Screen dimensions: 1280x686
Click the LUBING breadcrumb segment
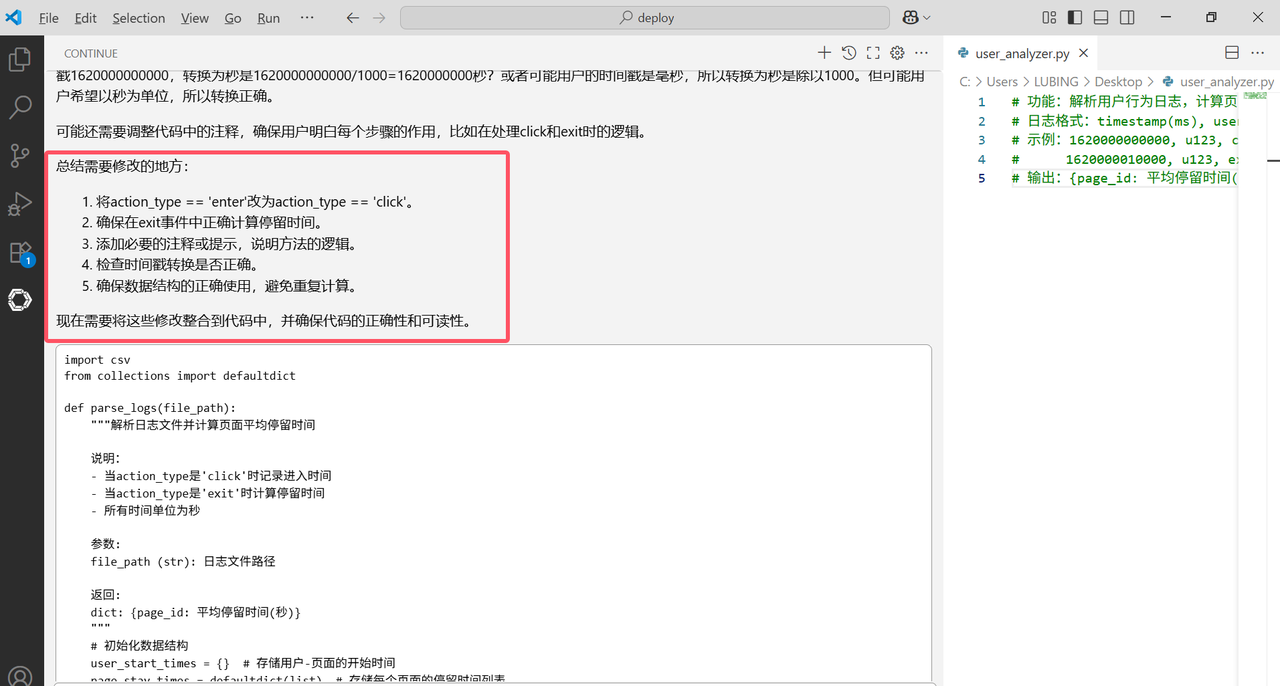[1056, 82]
